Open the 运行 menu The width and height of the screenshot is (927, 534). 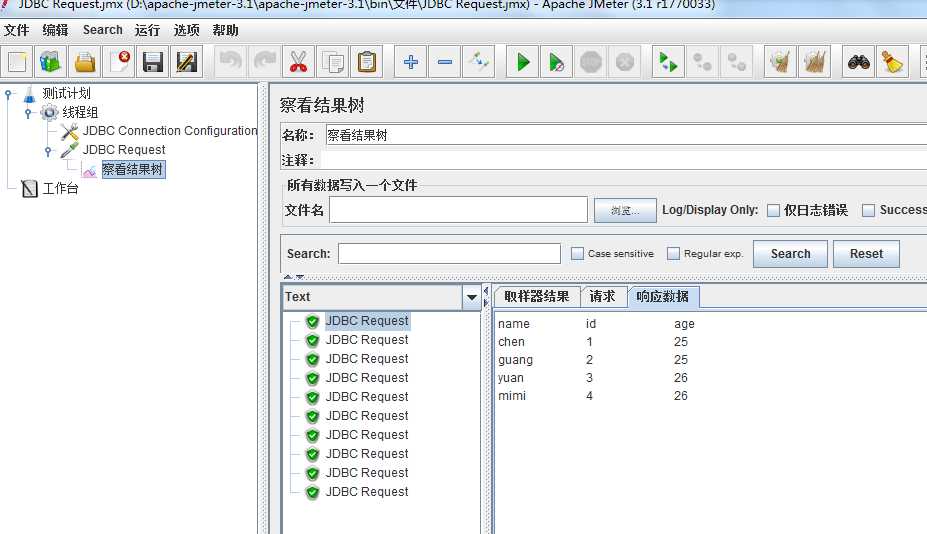(x=147, y=30)
